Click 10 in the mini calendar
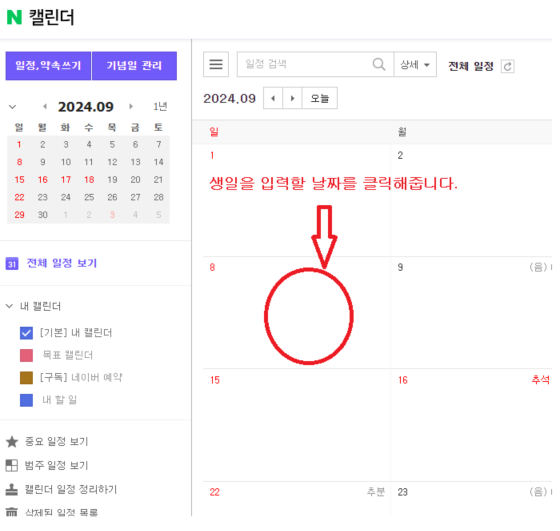 66,162
